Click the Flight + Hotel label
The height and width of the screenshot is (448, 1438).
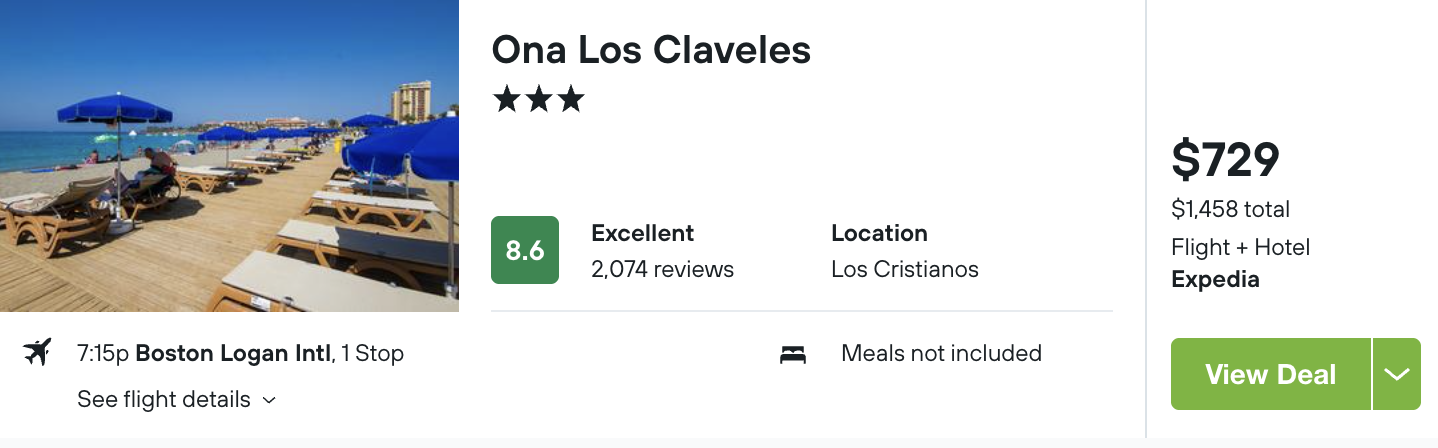(x=1241, y=247)
